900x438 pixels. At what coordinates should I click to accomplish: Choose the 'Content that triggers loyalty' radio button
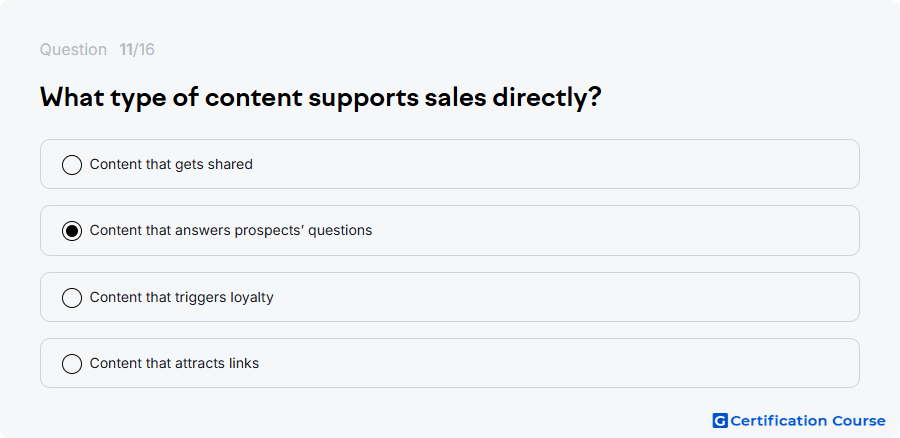[72, 298]
